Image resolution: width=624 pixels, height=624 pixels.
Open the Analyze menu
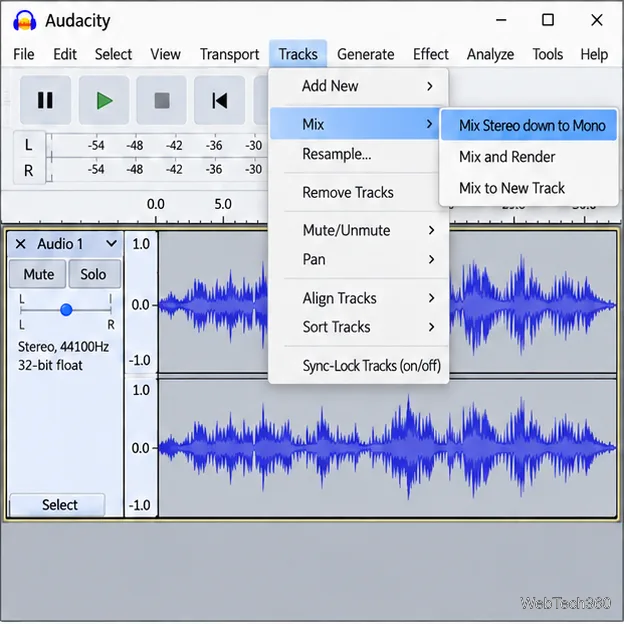(x=490, y=54)
